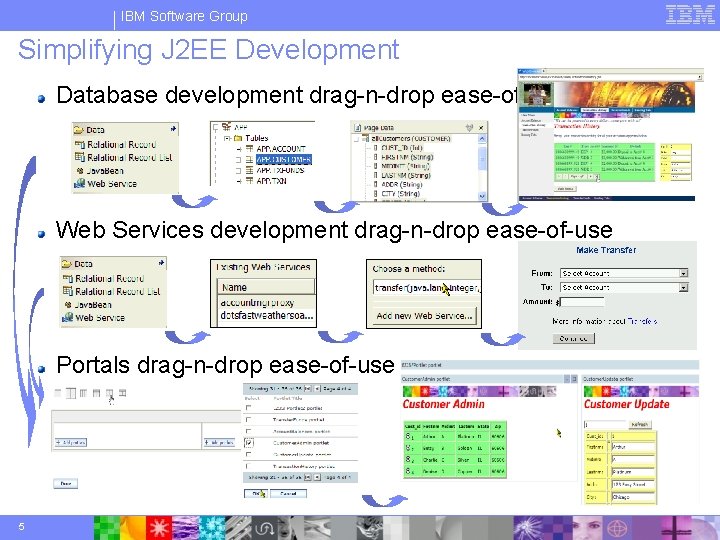Click the Done button below the layout
Image resolution: width=720 pixels, height=540 pixels.
(x=66, y=484)
